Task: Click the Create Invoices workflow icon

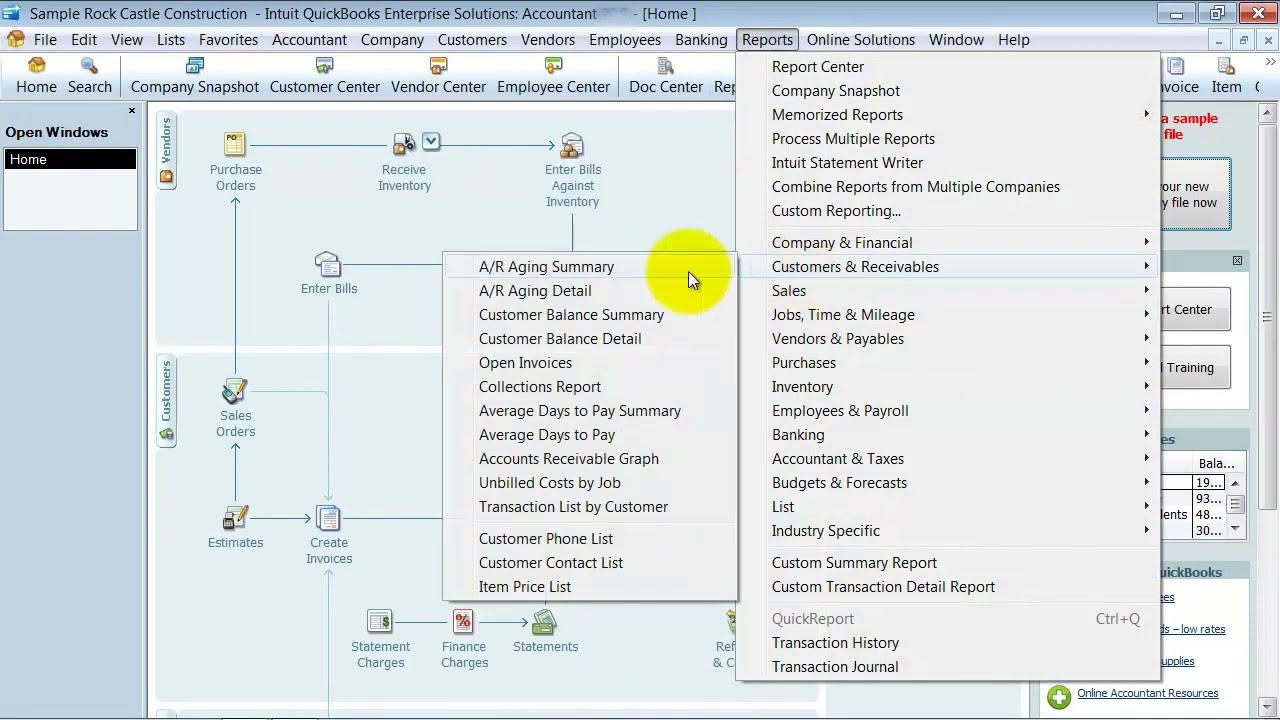Action: pyautogui.click(x=328, y=518)
